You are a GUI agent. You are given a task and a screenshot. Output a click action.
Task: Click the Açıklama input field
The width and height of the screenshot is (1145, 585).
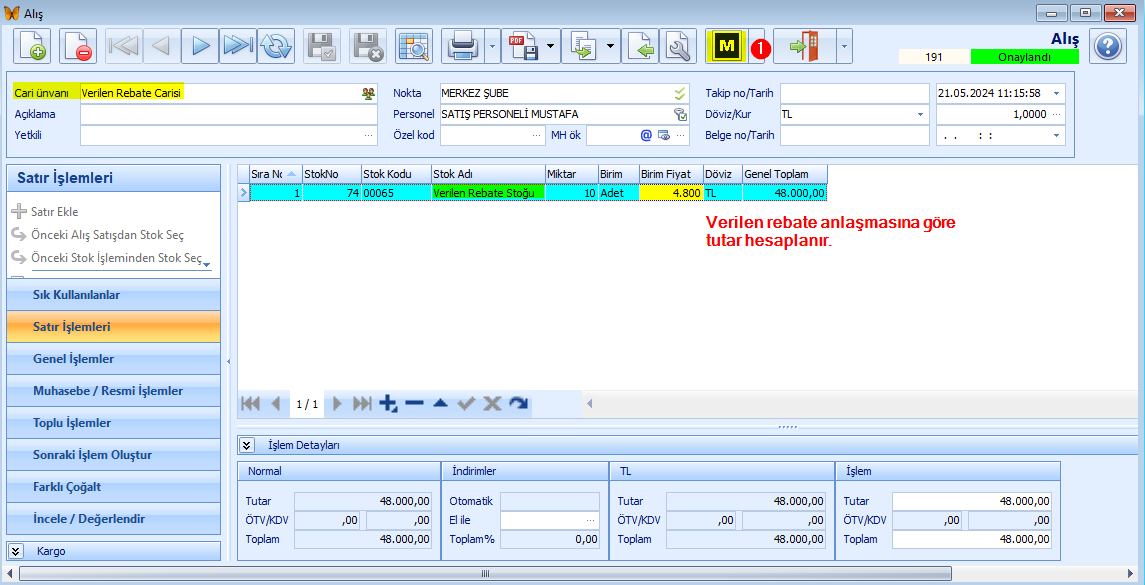point(228,114)
